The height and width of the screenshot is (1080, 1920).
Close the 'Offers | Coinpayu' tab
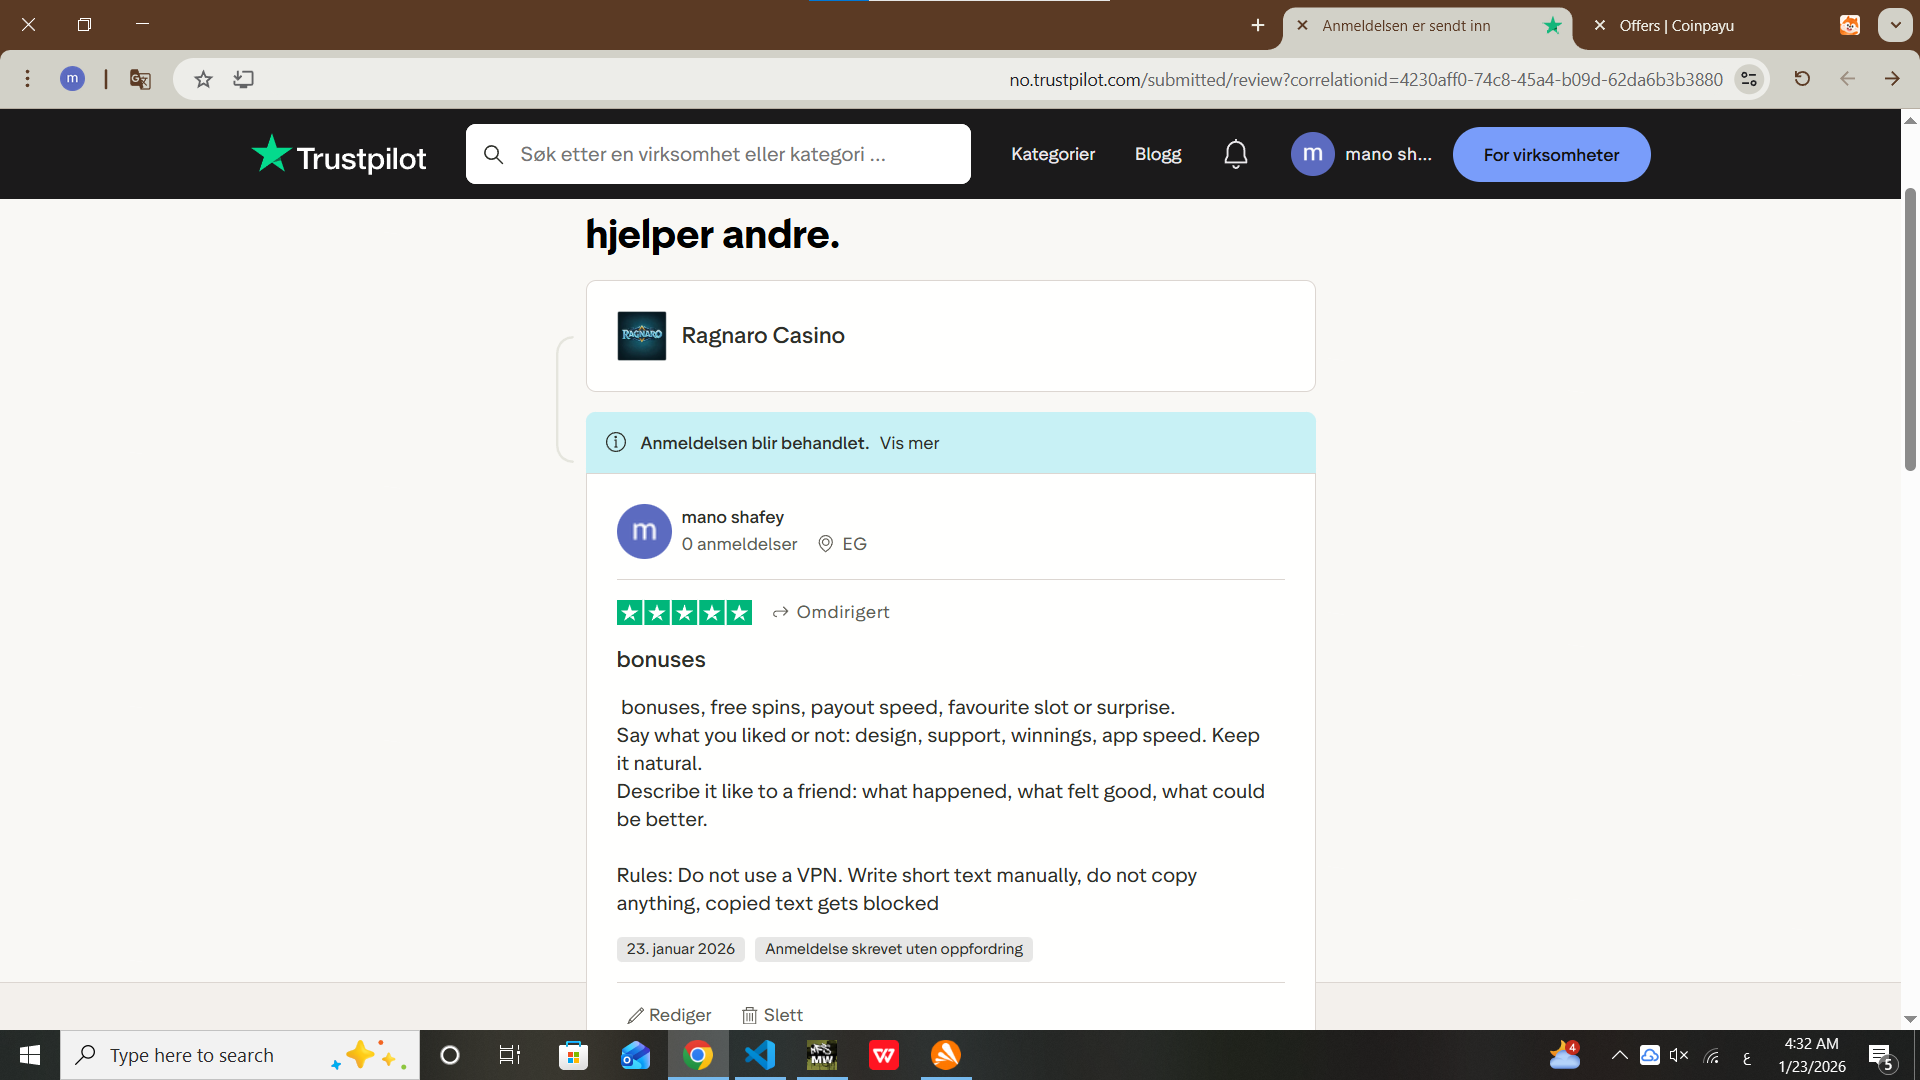(1600, 26)
